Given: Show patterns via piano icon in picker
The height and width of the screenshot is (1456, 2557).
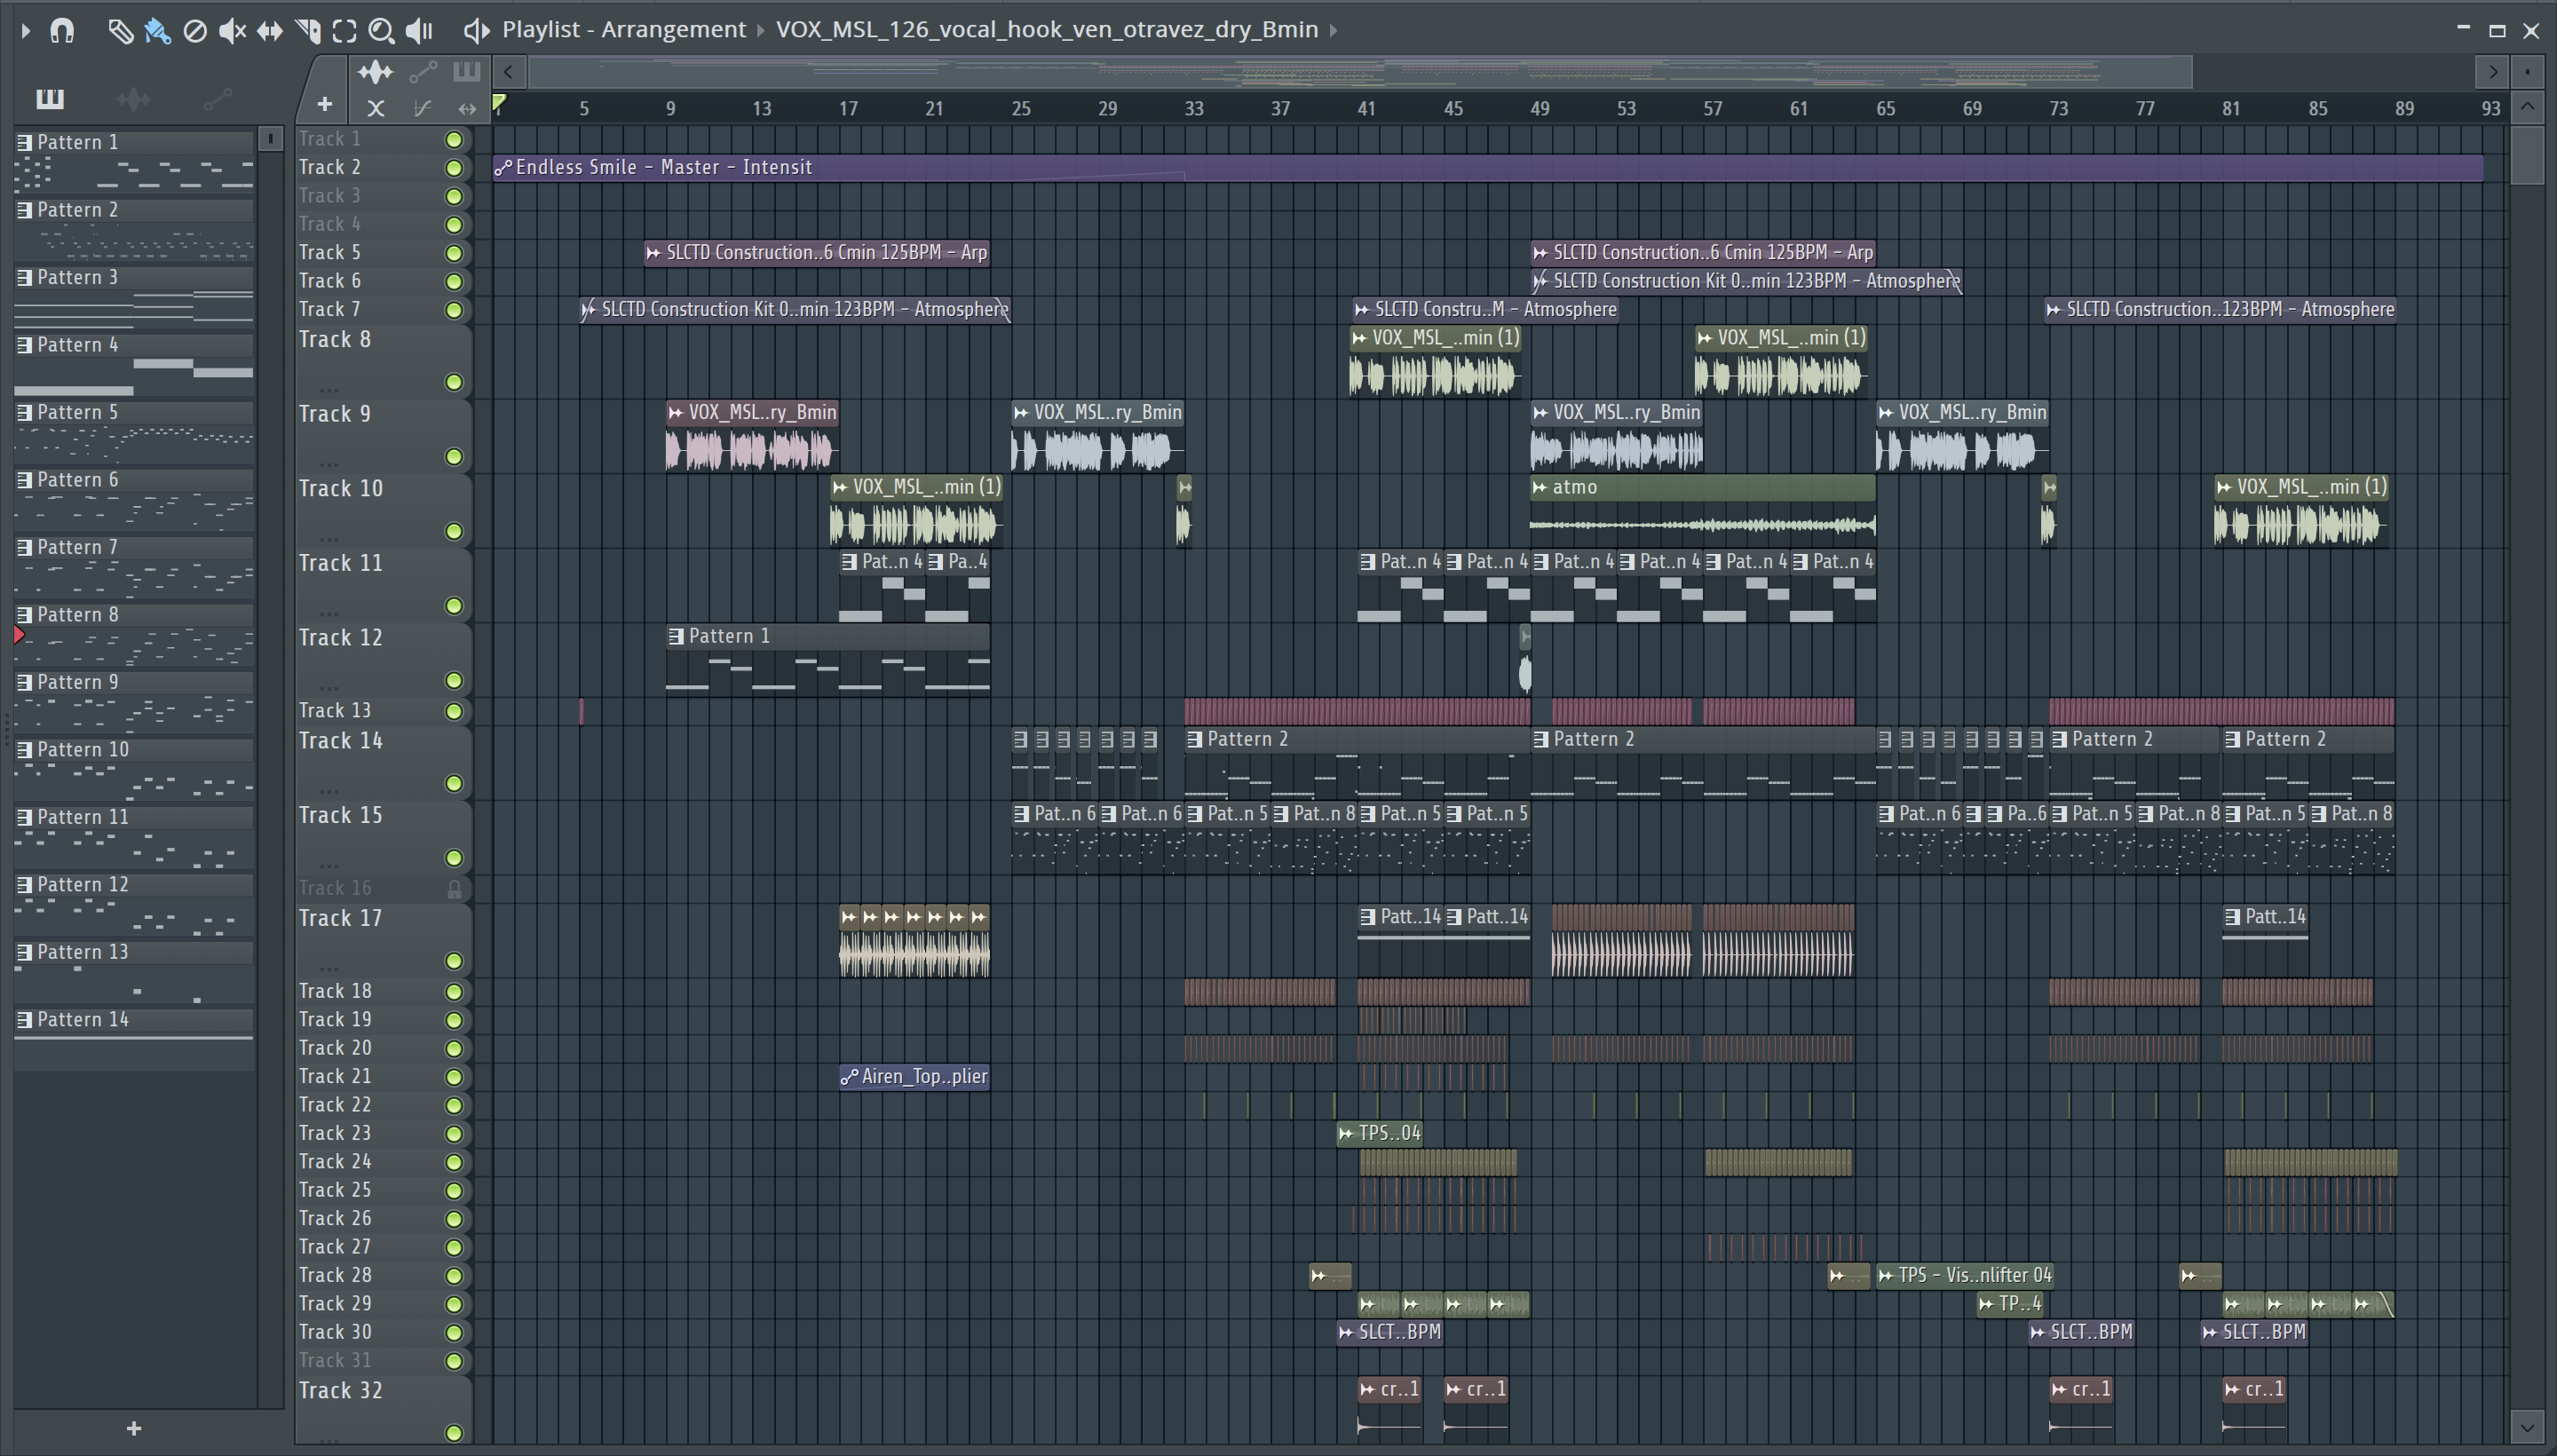Looking at the screenshot, I should tap(50, 99).
